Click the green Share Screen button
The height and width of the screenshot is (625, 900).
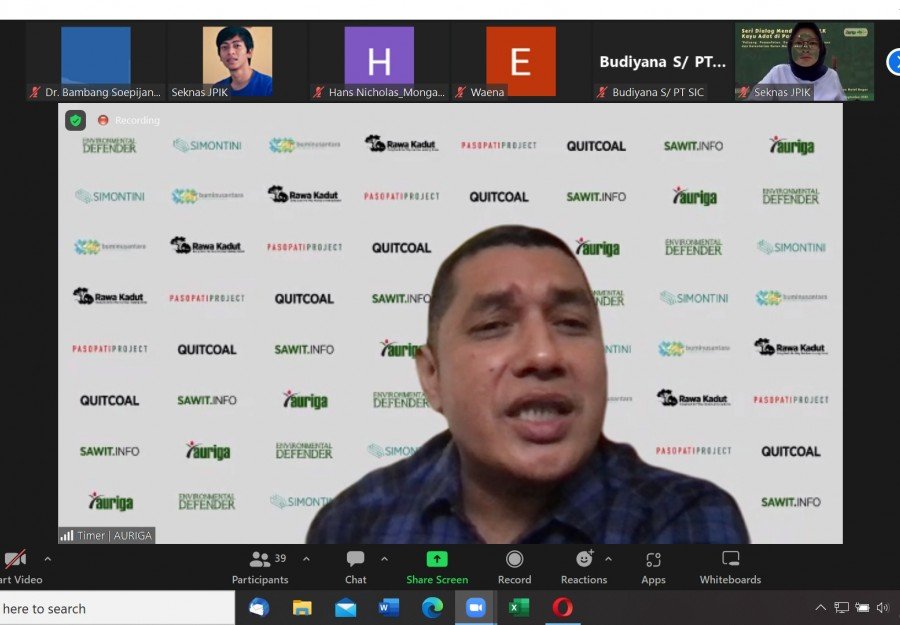(x=437, y=567)
